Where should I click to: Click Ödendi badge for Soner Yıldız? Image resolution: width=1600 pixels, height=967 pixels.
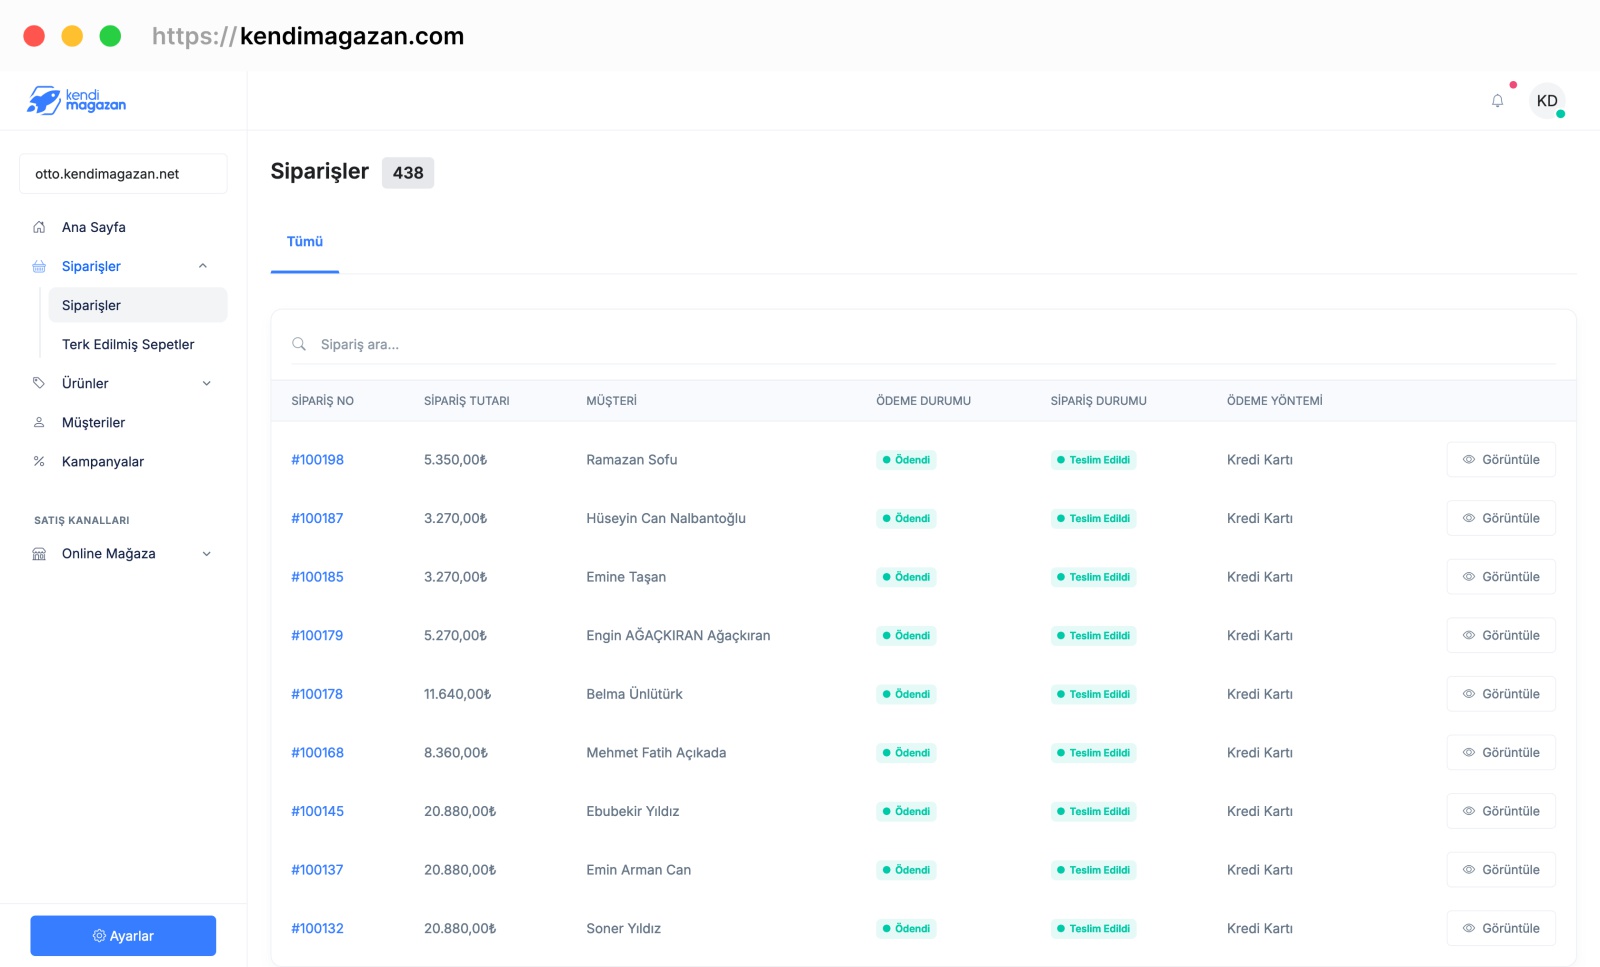pos(906,928)
